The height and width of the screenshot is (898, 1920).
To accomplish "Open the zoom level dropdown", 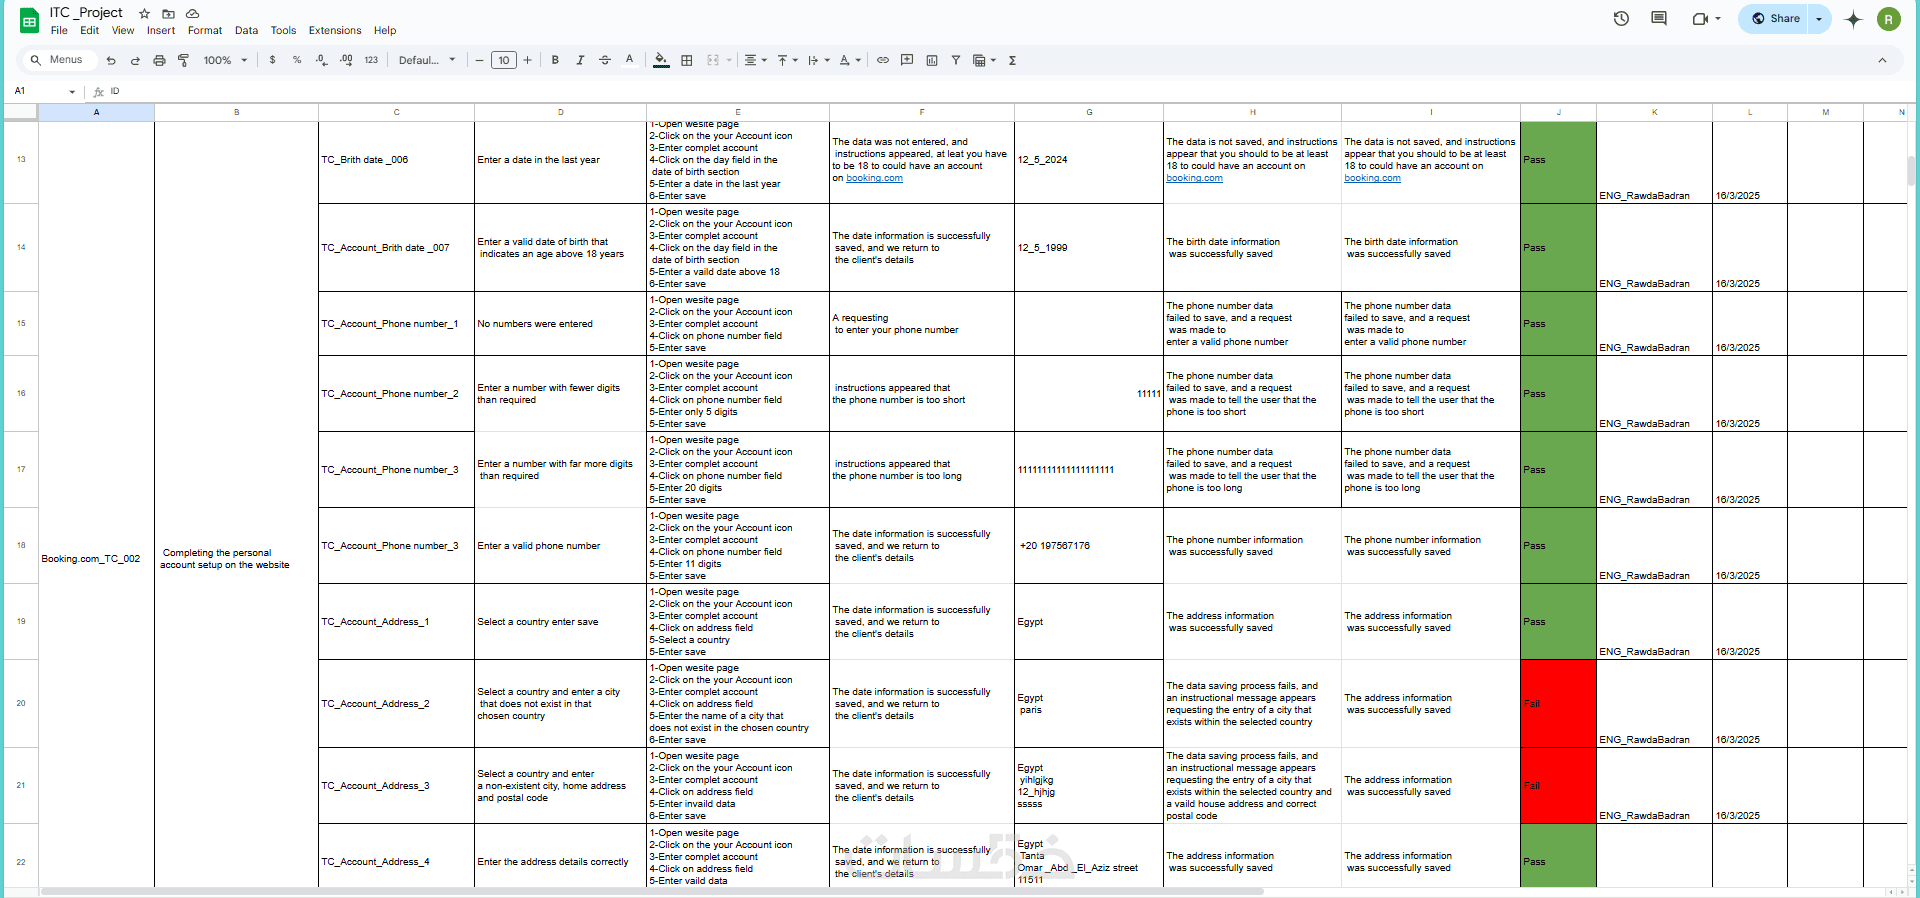I will coord(224,61).
